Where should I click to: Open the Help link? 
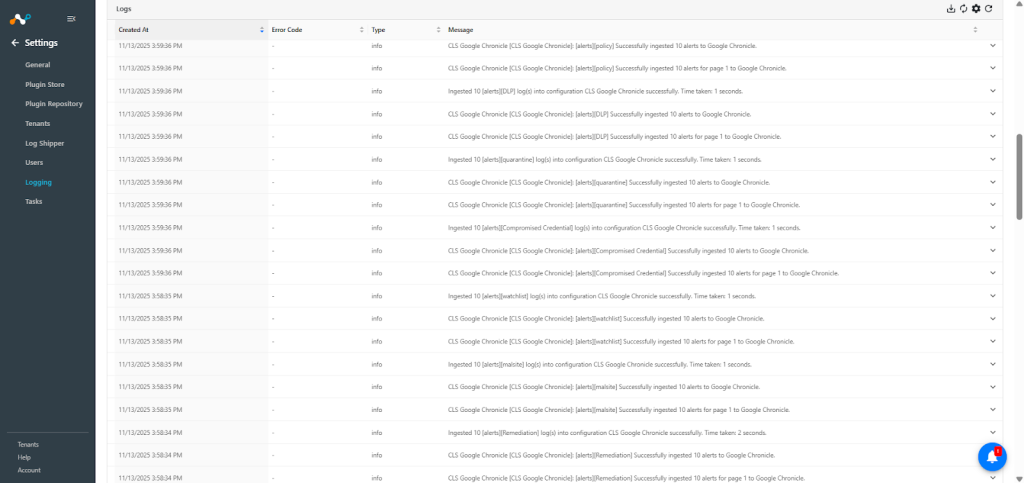(24, 458)
